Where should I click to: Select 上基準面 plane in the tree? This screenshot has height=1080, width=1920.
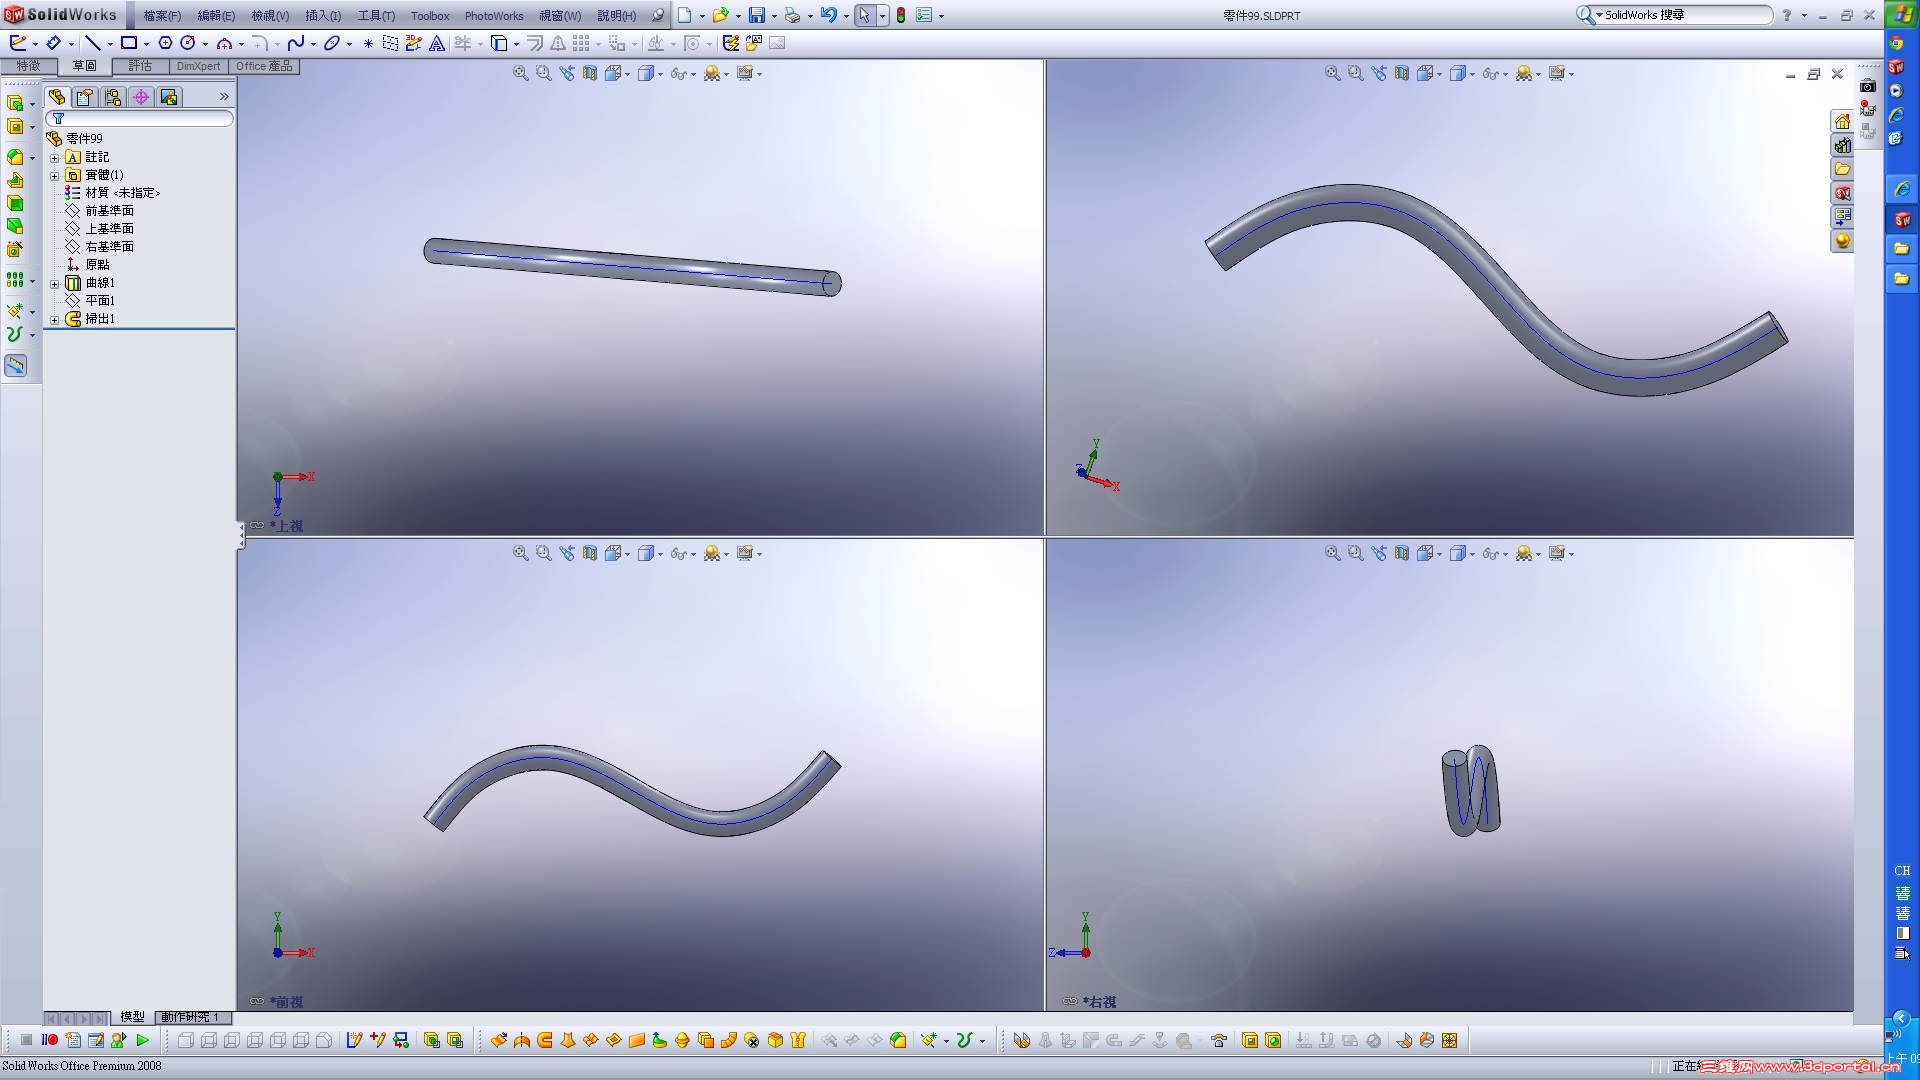coord(109,229)
